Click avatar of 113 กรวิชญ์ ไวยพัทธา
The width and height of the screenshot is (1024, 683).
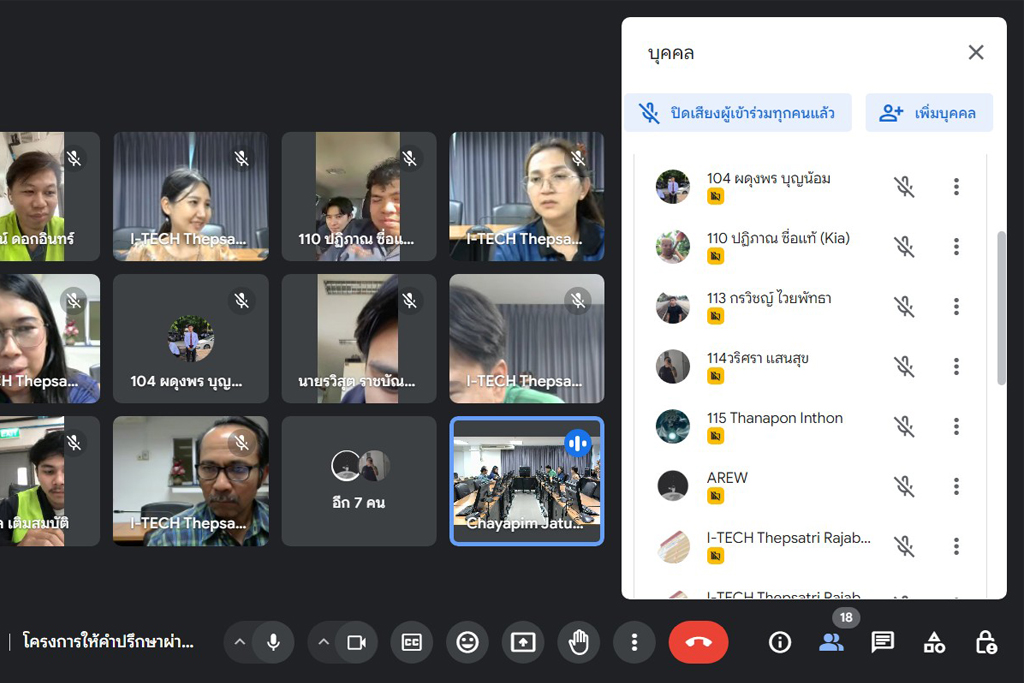tap(673, 307)
